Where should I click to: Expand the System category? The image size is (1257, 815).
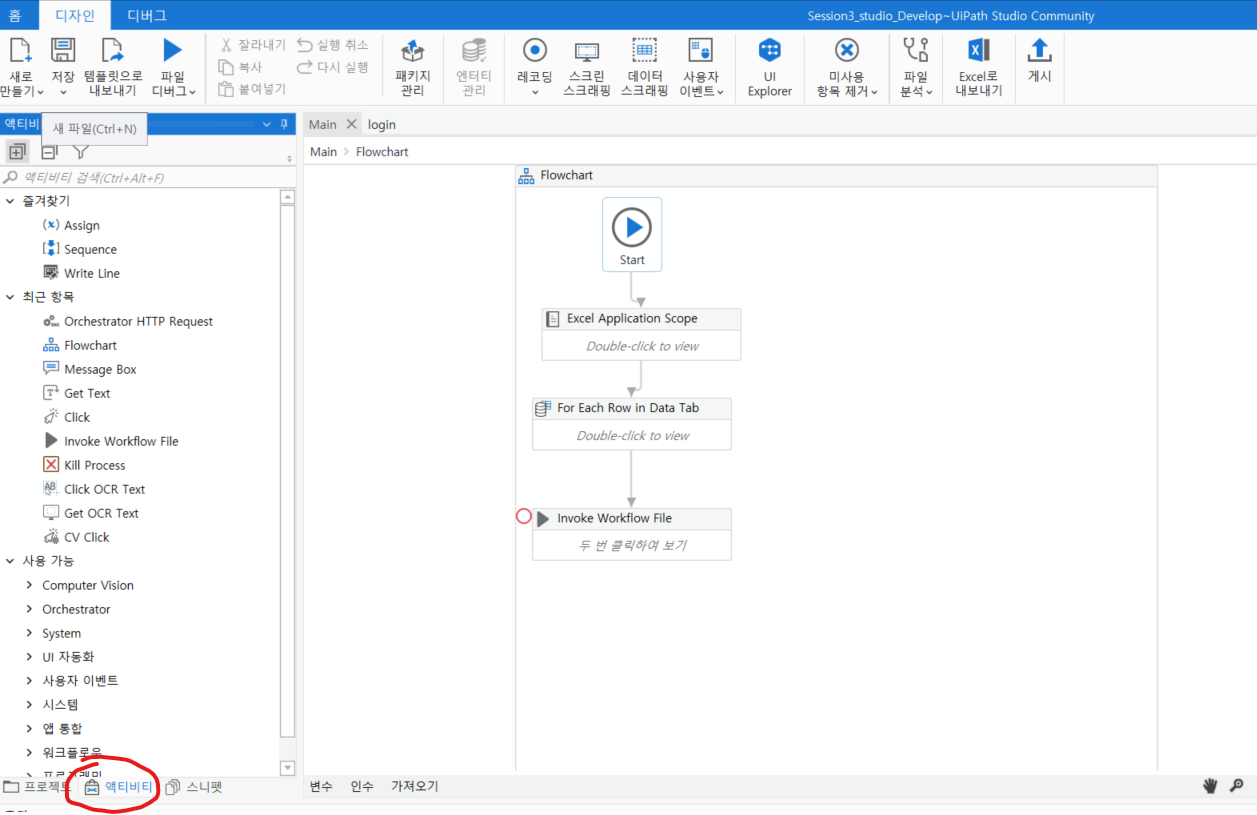point(29,633)
